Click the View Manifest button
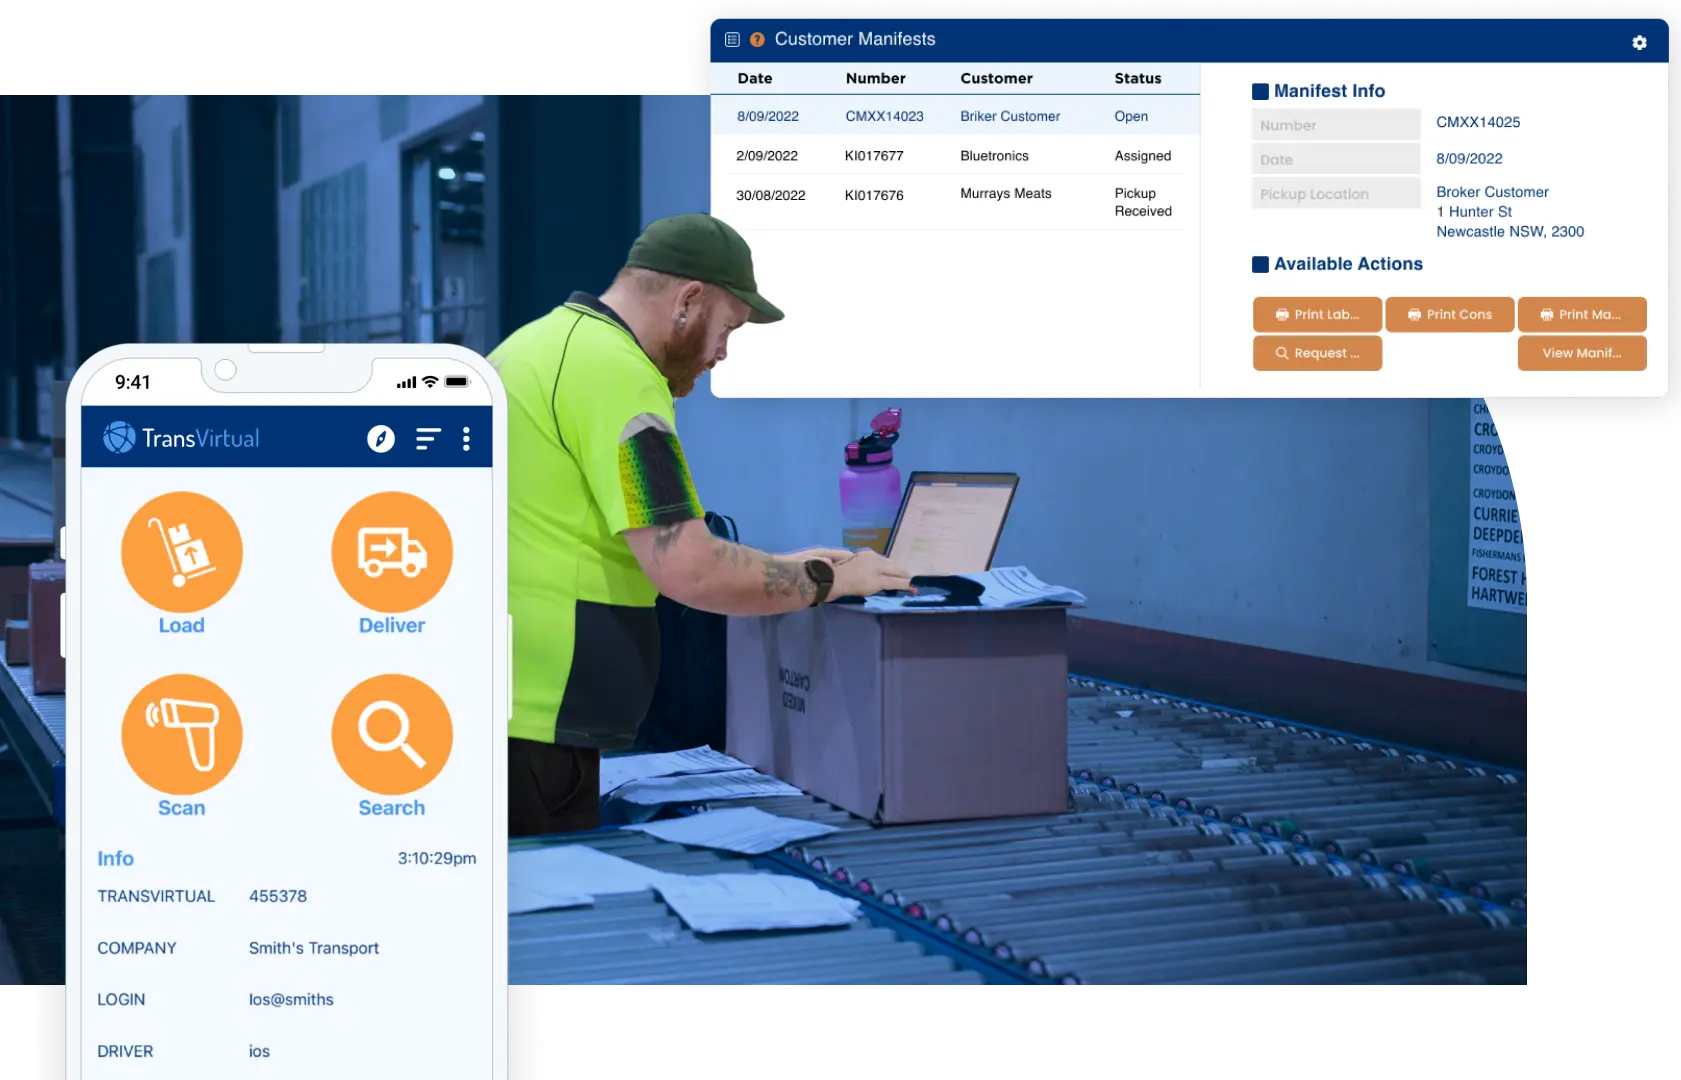1681x1080 pixels. tap(1582, 353)
